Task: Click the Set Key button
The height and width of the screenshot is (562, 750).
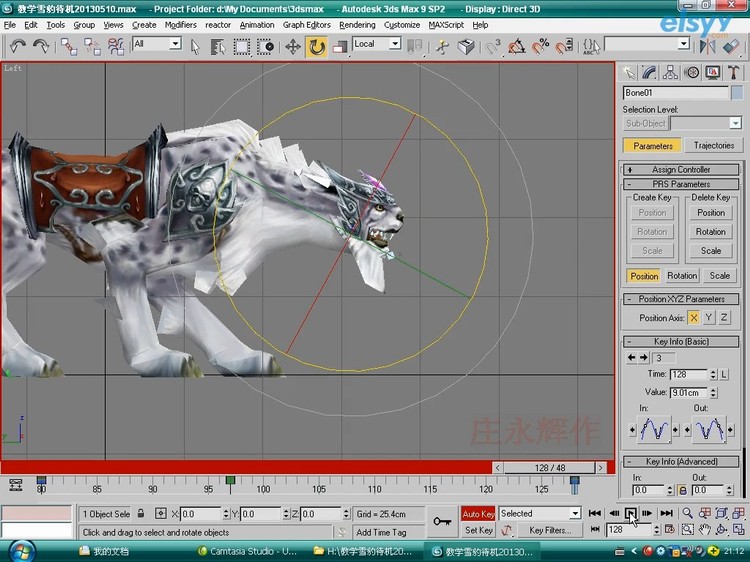Action: (478, 530)
